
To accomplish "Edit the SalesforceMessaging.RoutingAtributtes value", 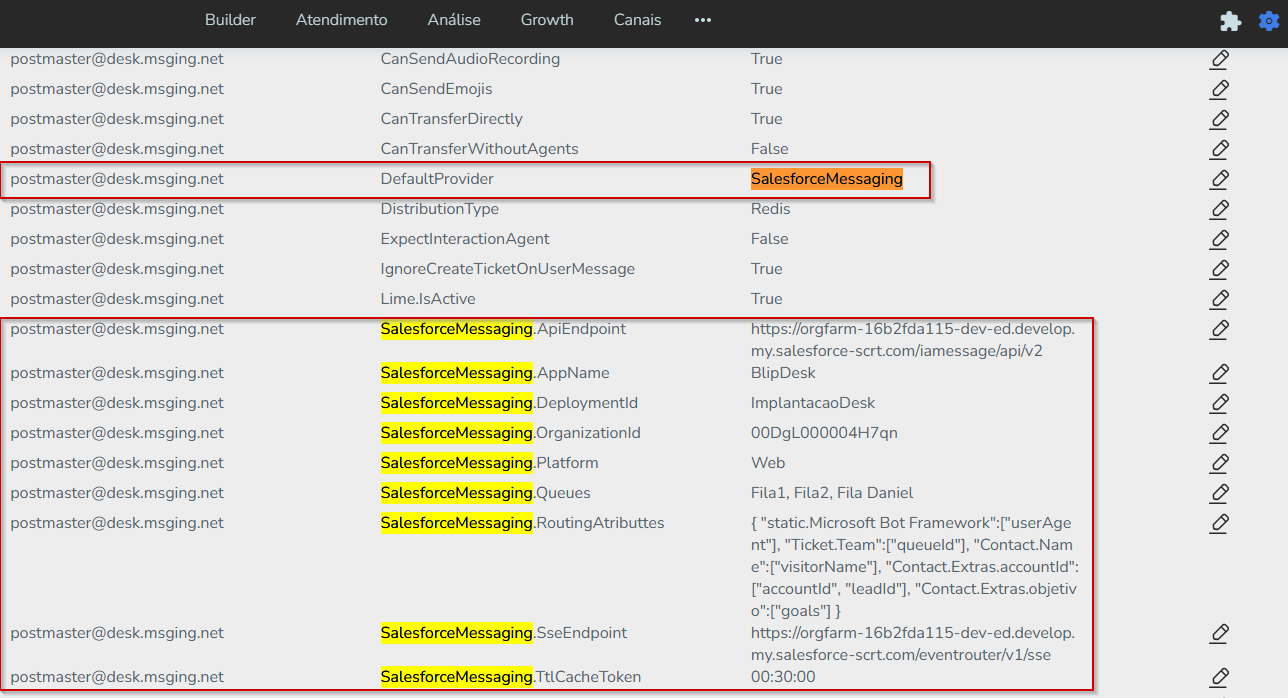I will point(1219,523).
